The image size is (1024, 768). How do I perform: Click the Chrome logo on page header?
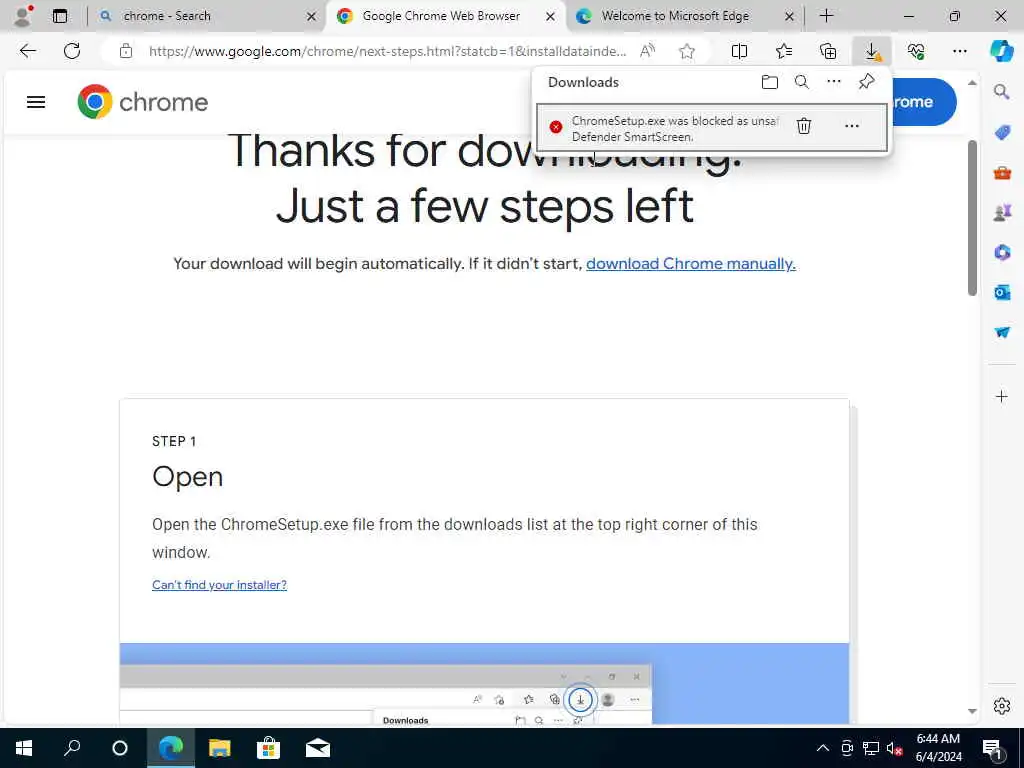142,102
